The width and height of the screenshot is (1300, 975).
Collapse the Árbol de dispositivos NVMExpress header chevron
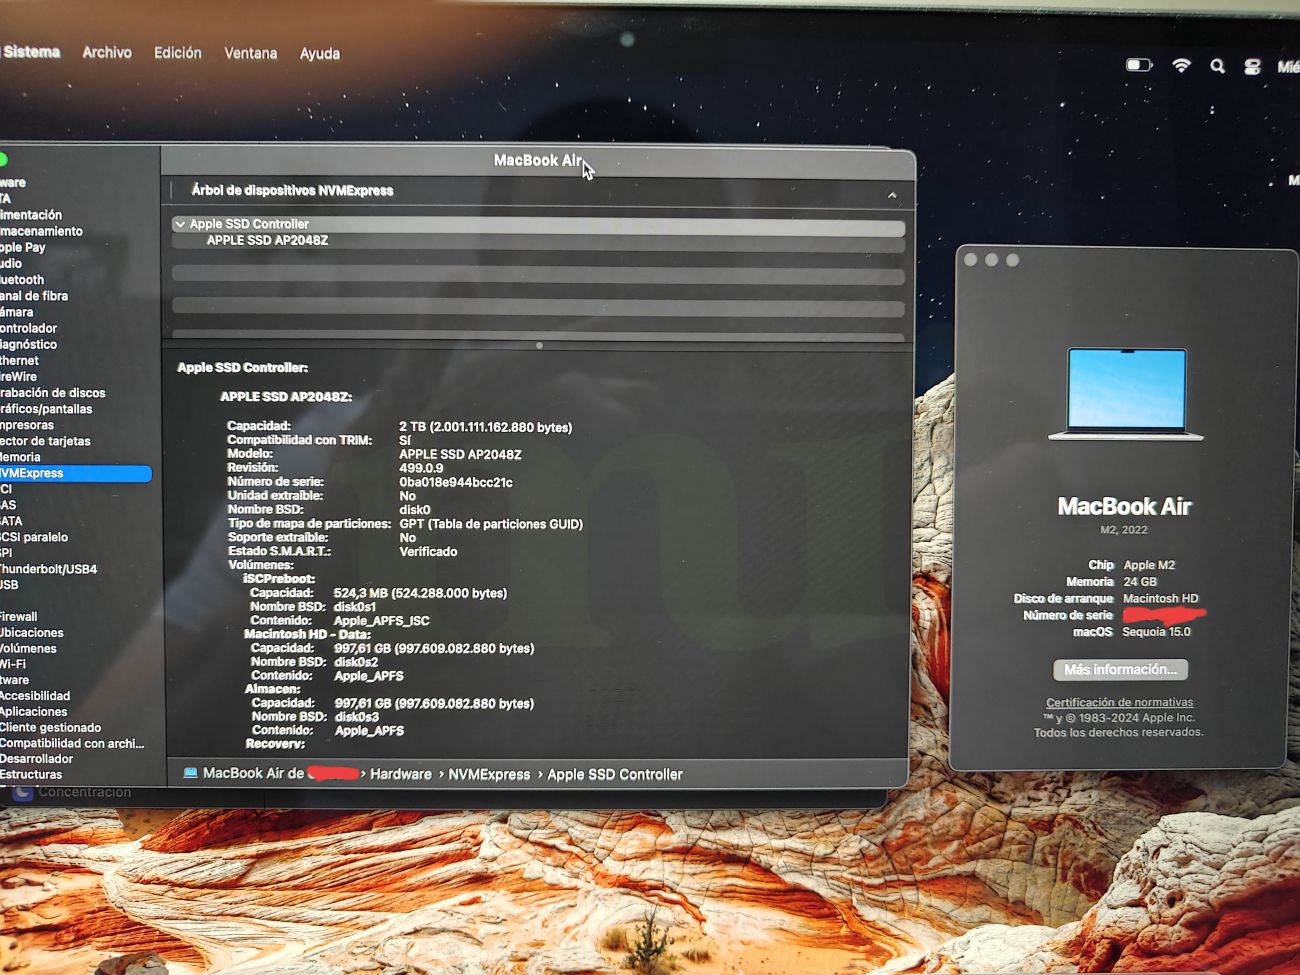click(x=892, y=195)
